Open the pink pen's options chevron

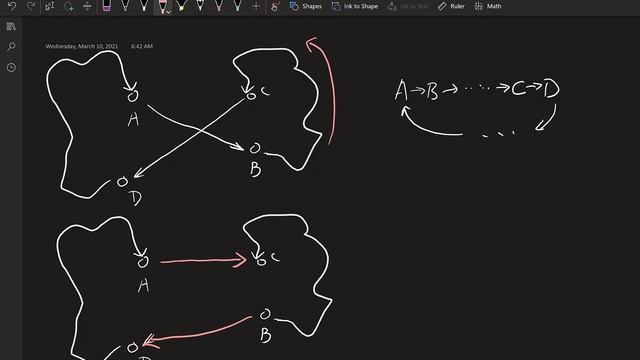click(169, 12)
